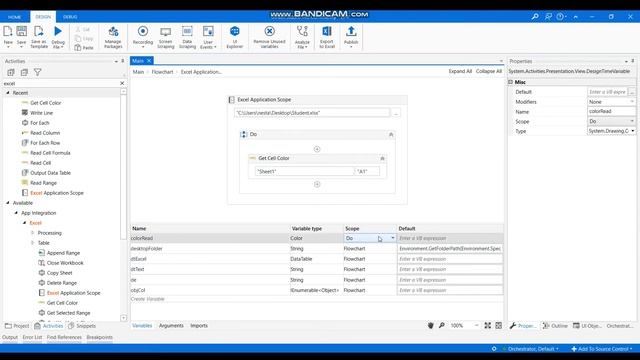Click the filter funnel in Activities panel
The image size is (640, 360).
pos(38,72)
